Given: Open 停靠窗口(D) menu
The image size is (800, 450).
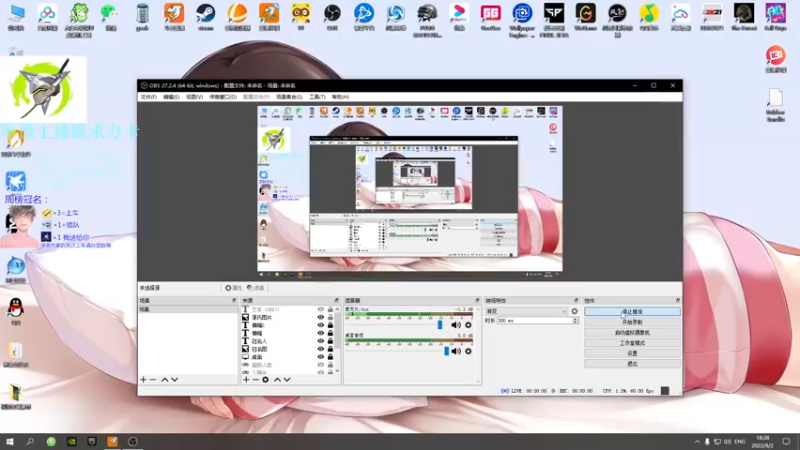Looking at the screenshot, I should [x=223, y=97].
